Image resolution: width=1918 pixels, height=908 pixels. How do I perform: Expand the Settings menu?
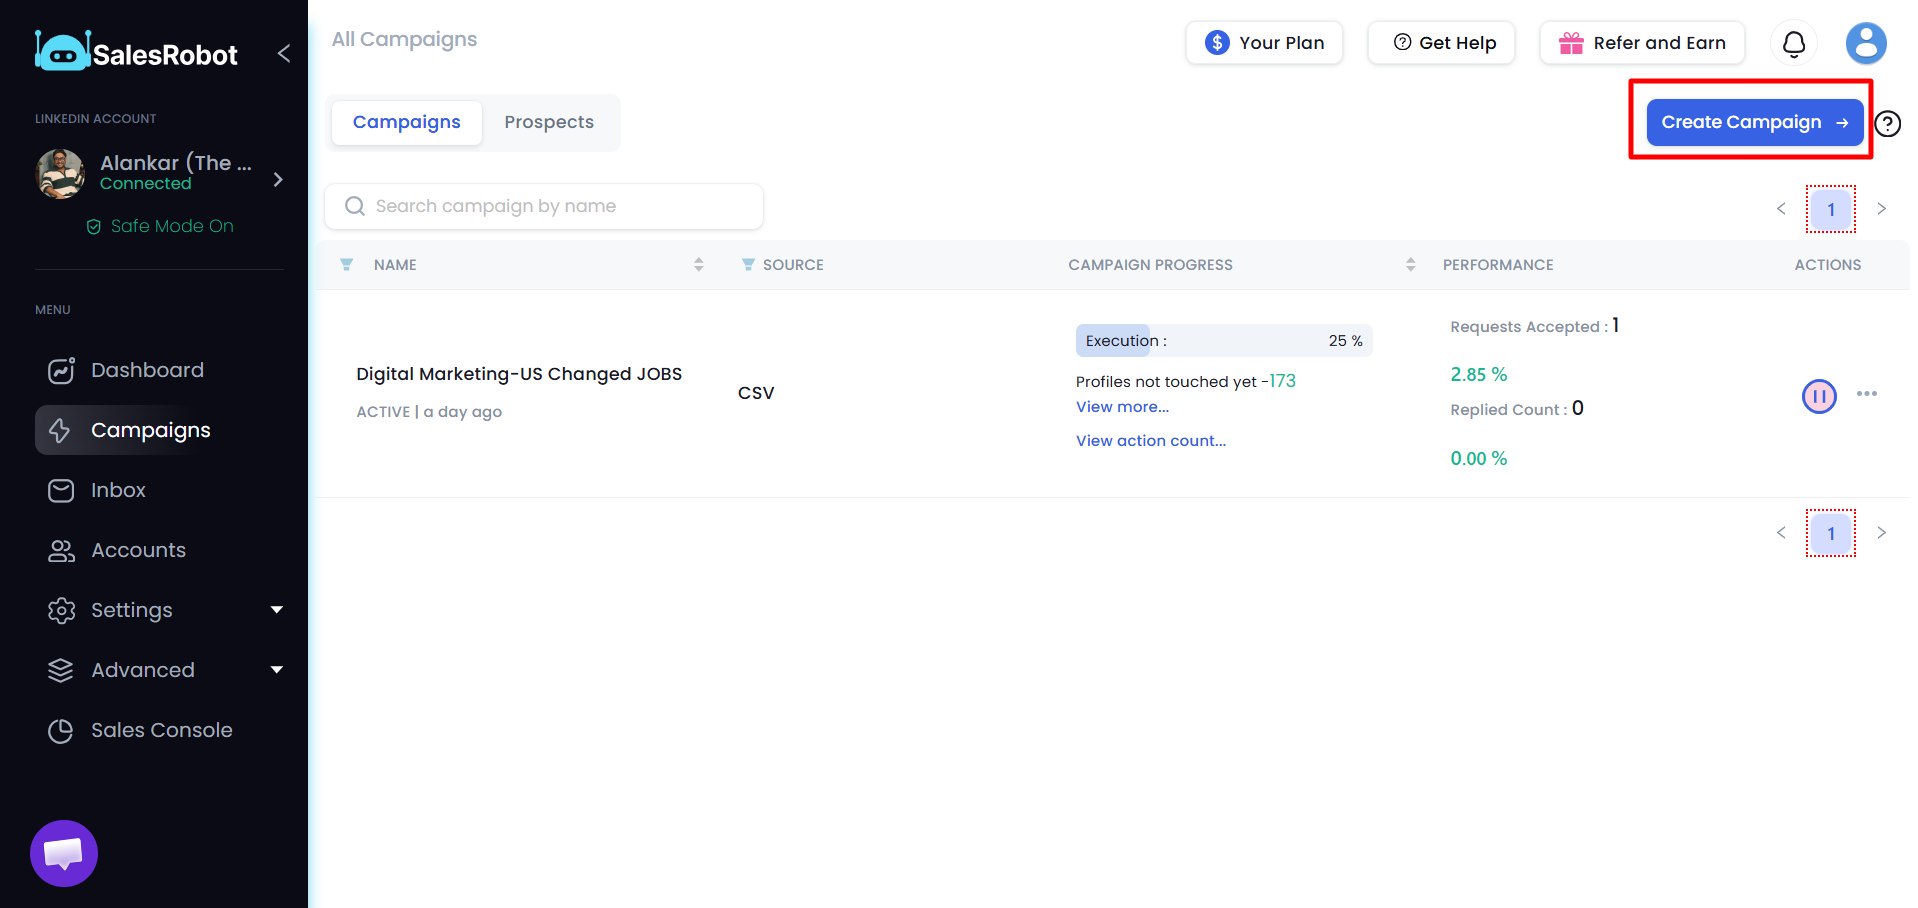(131, 610)
